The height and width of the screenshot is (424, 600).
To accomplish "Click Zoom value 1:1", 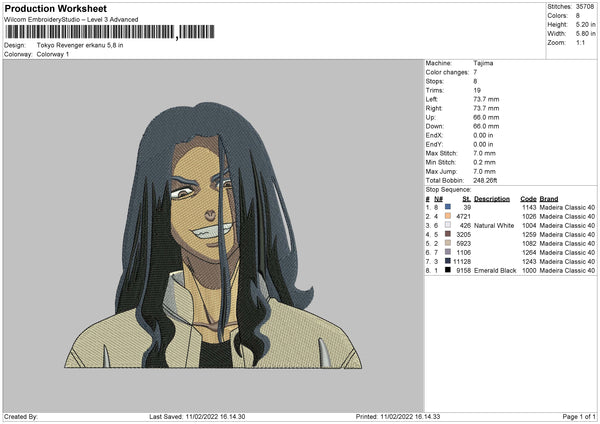I will 580,42.
